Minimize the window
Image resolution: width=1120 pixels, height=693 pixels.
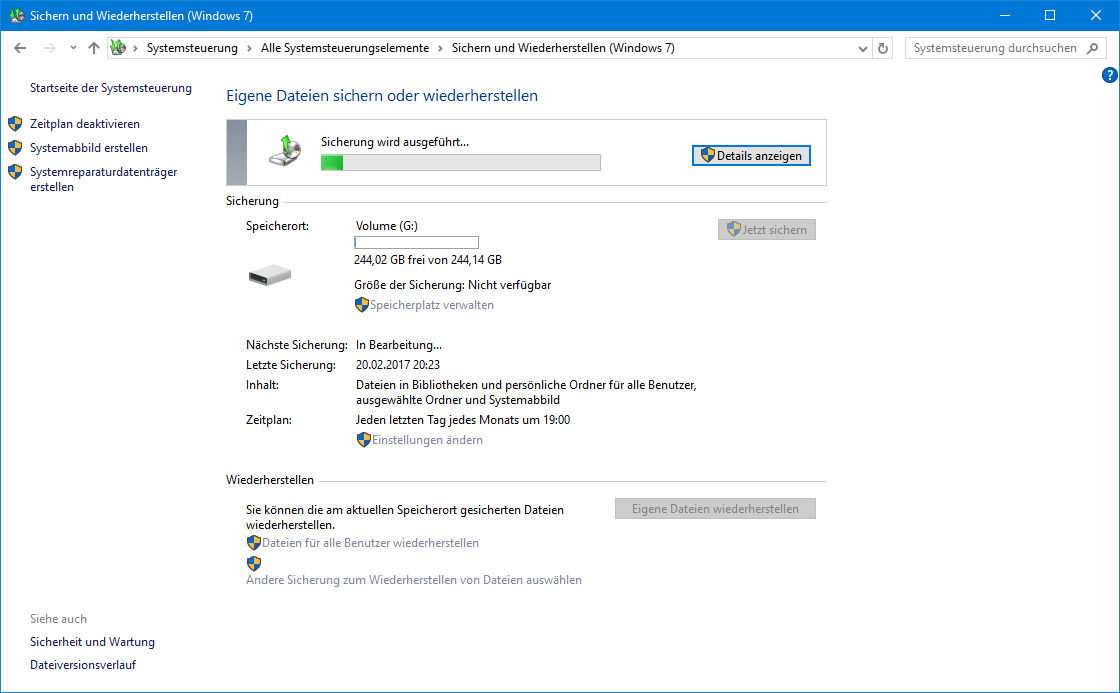coord(1004,15)
